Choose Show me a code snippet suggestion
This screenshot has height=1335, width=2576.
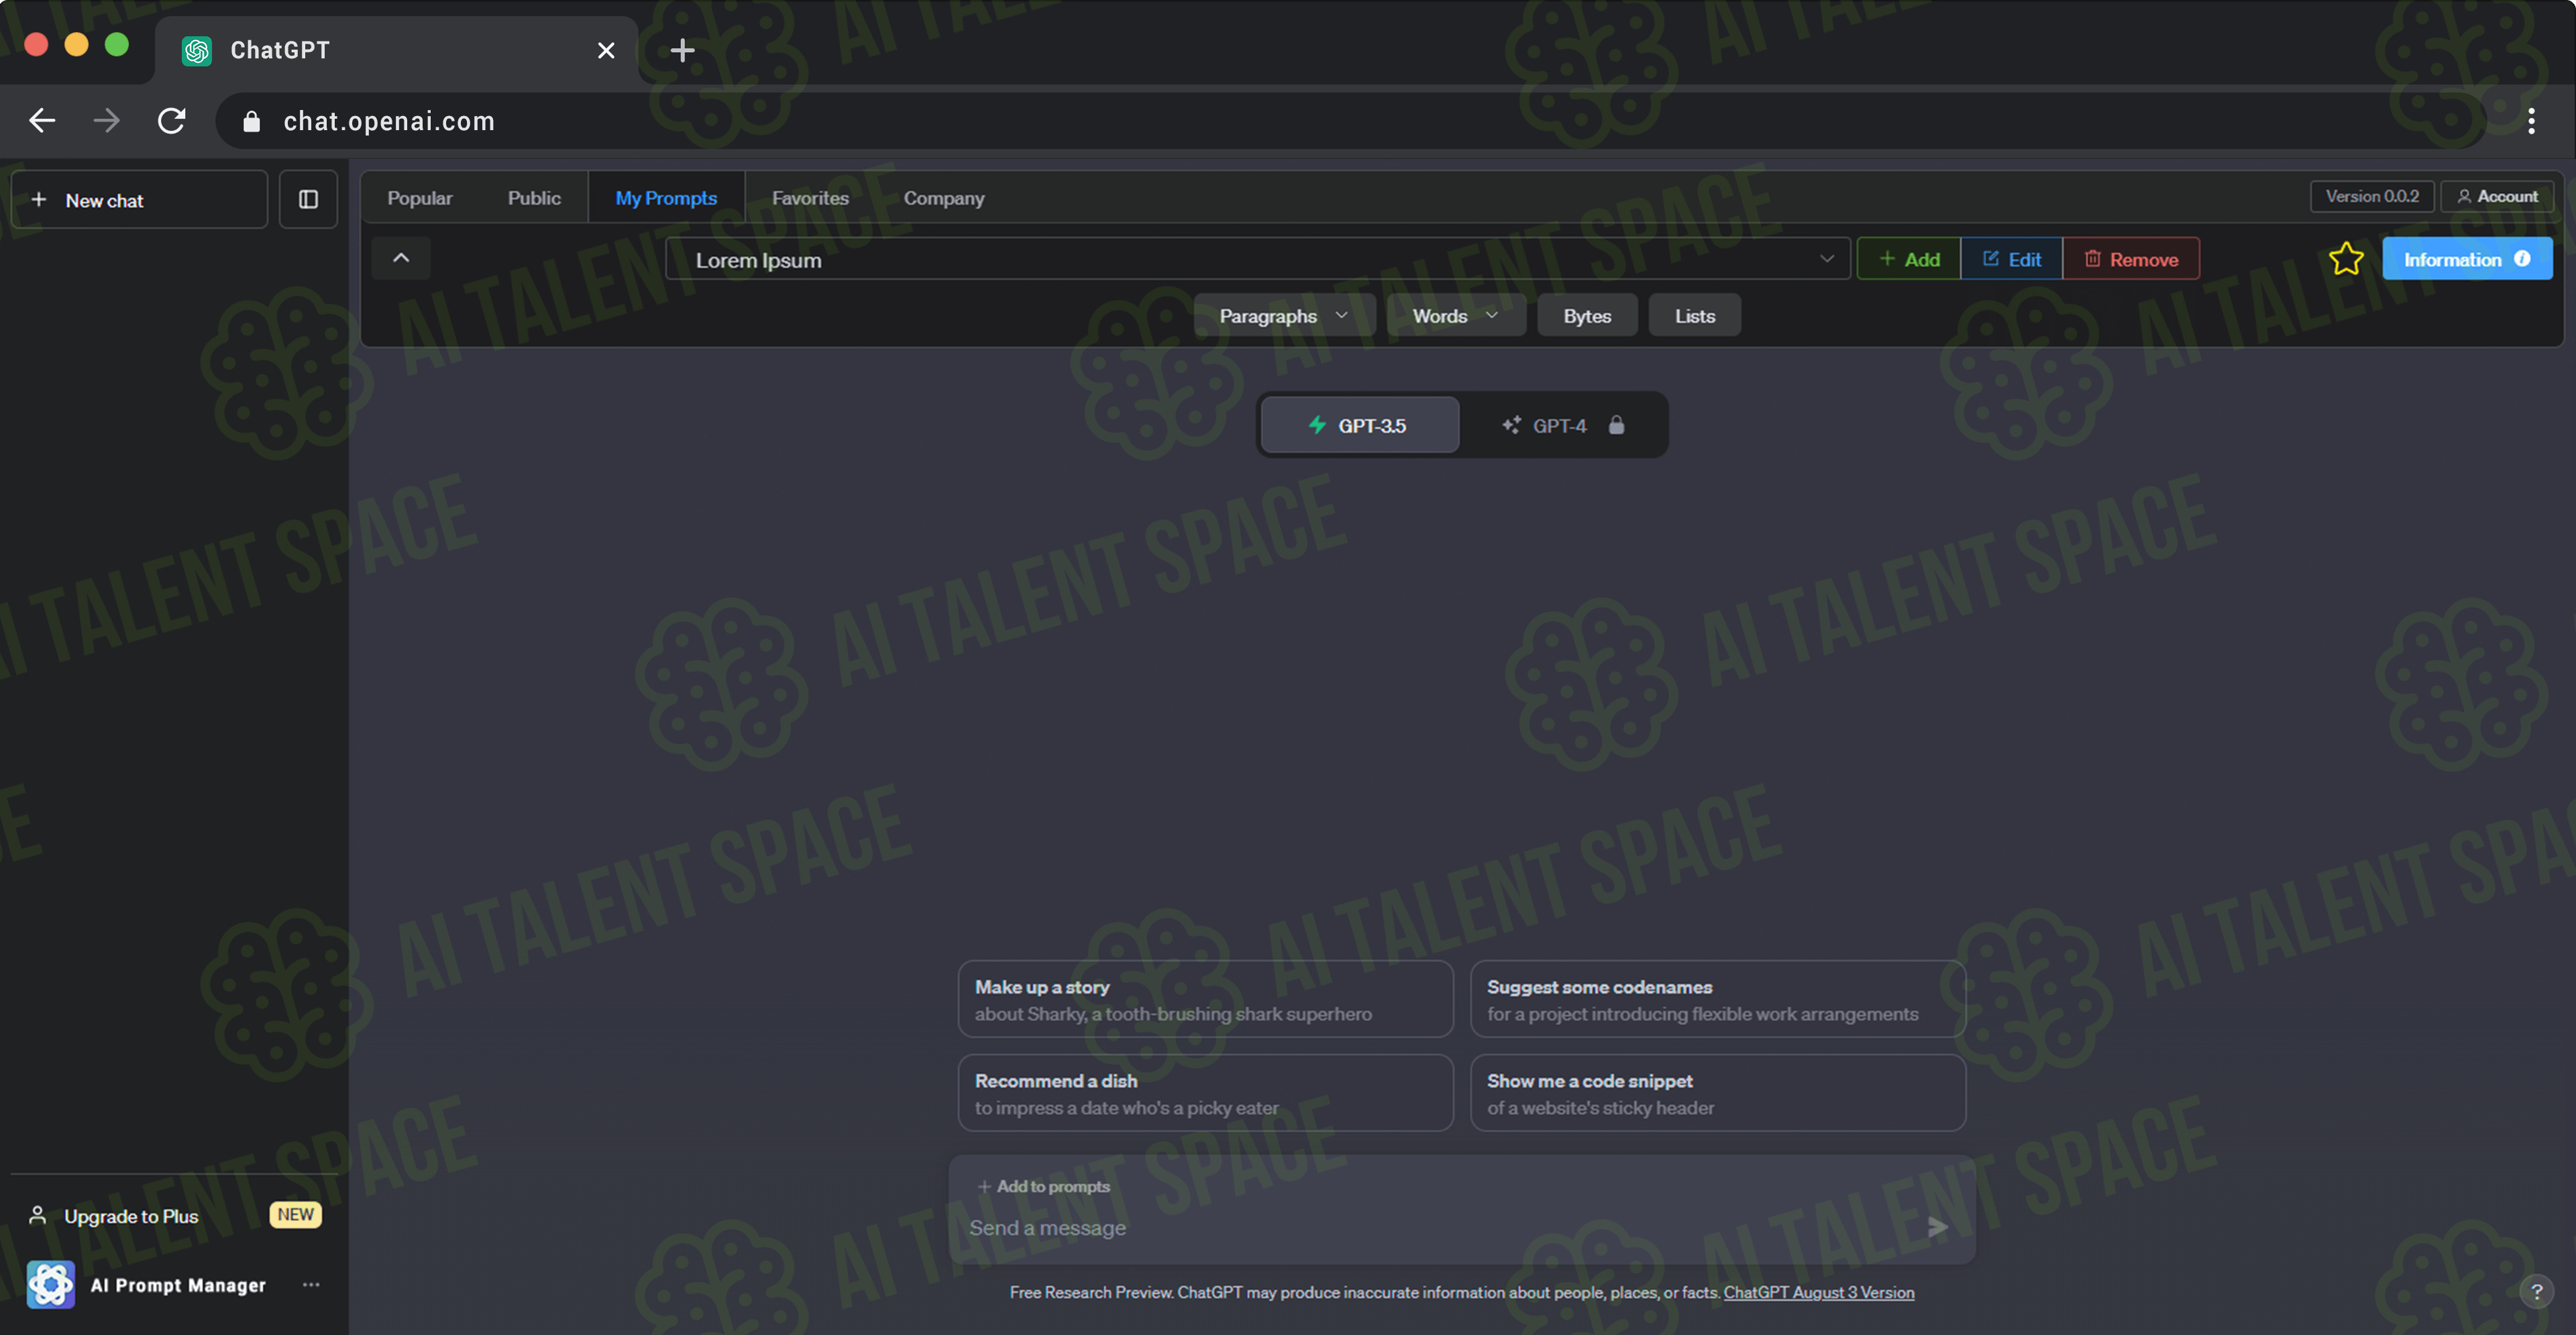1717,1093
